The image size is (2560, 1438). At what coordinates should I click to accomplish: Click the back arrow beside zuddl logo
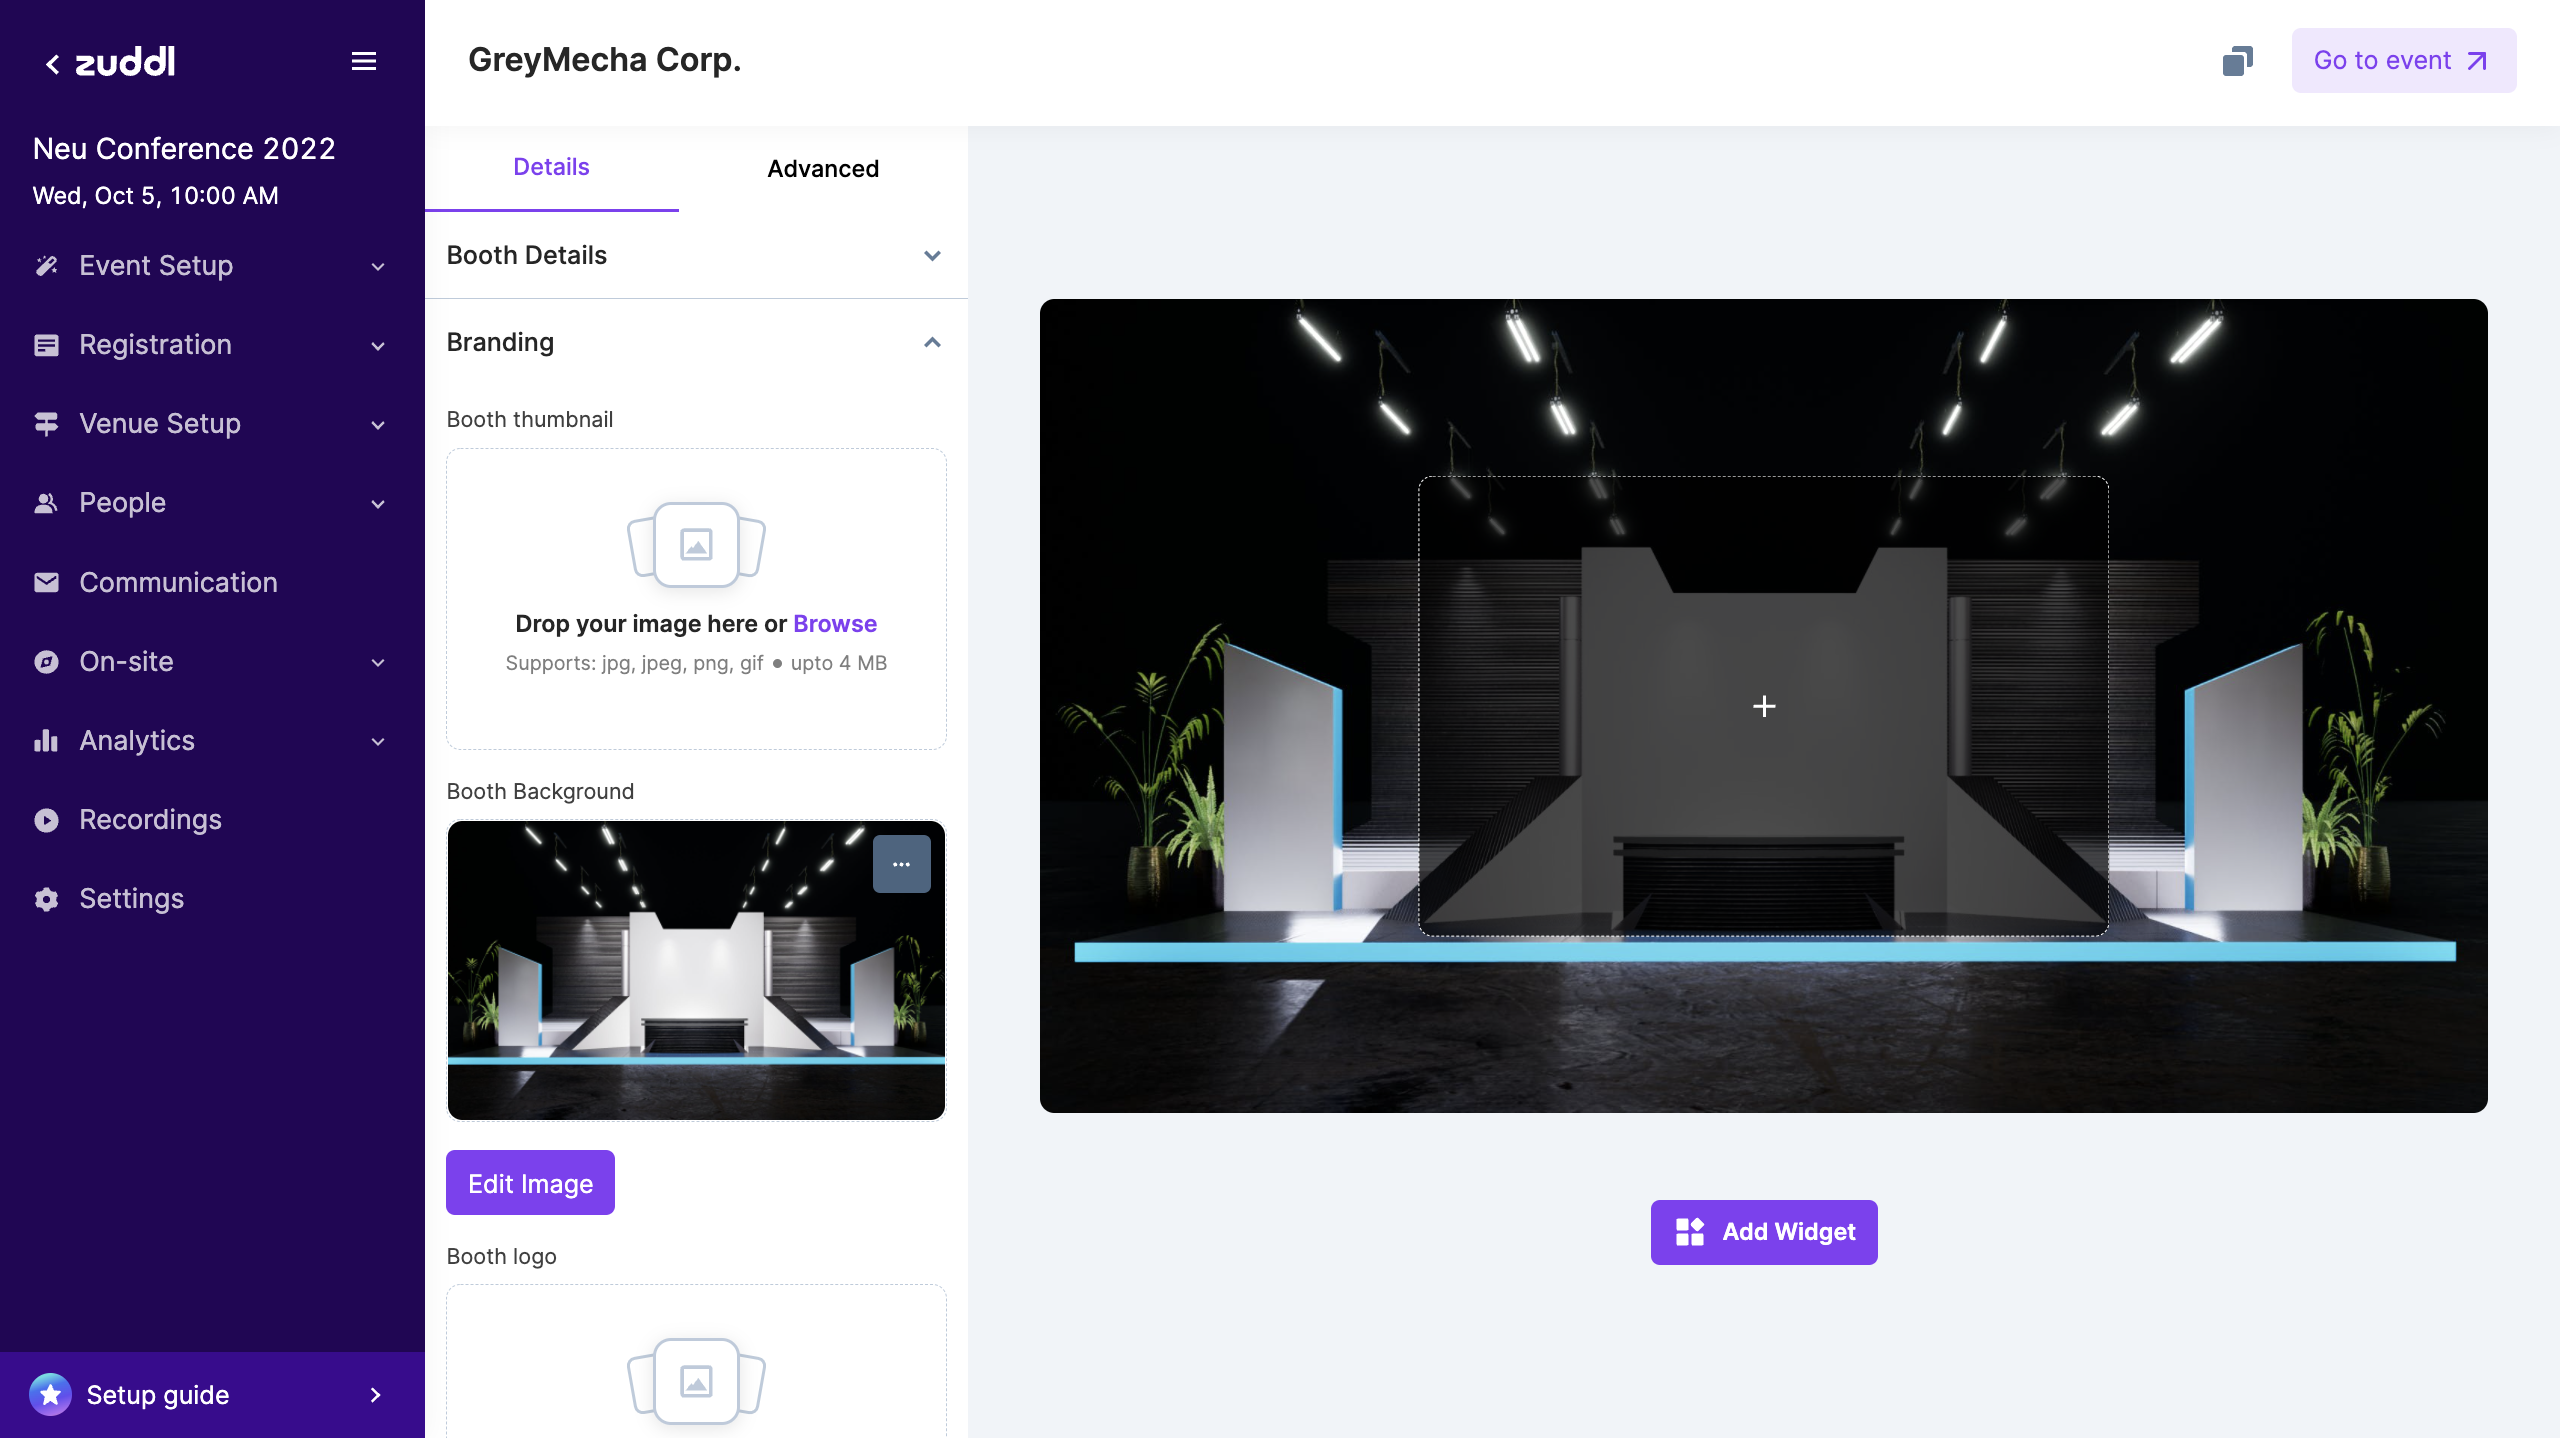click(x=52, y=64)
